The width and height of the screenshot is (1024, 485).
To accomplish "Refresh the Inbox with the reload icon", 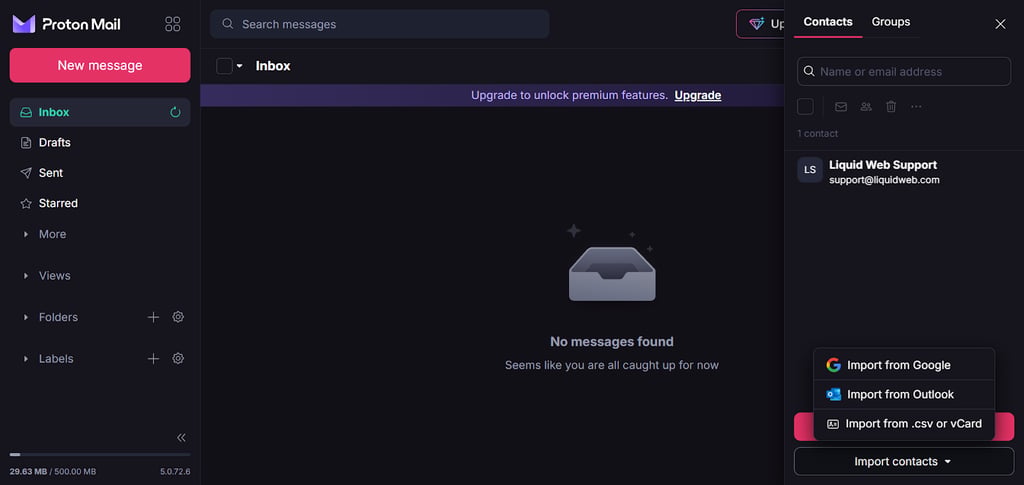I will 175,112.
